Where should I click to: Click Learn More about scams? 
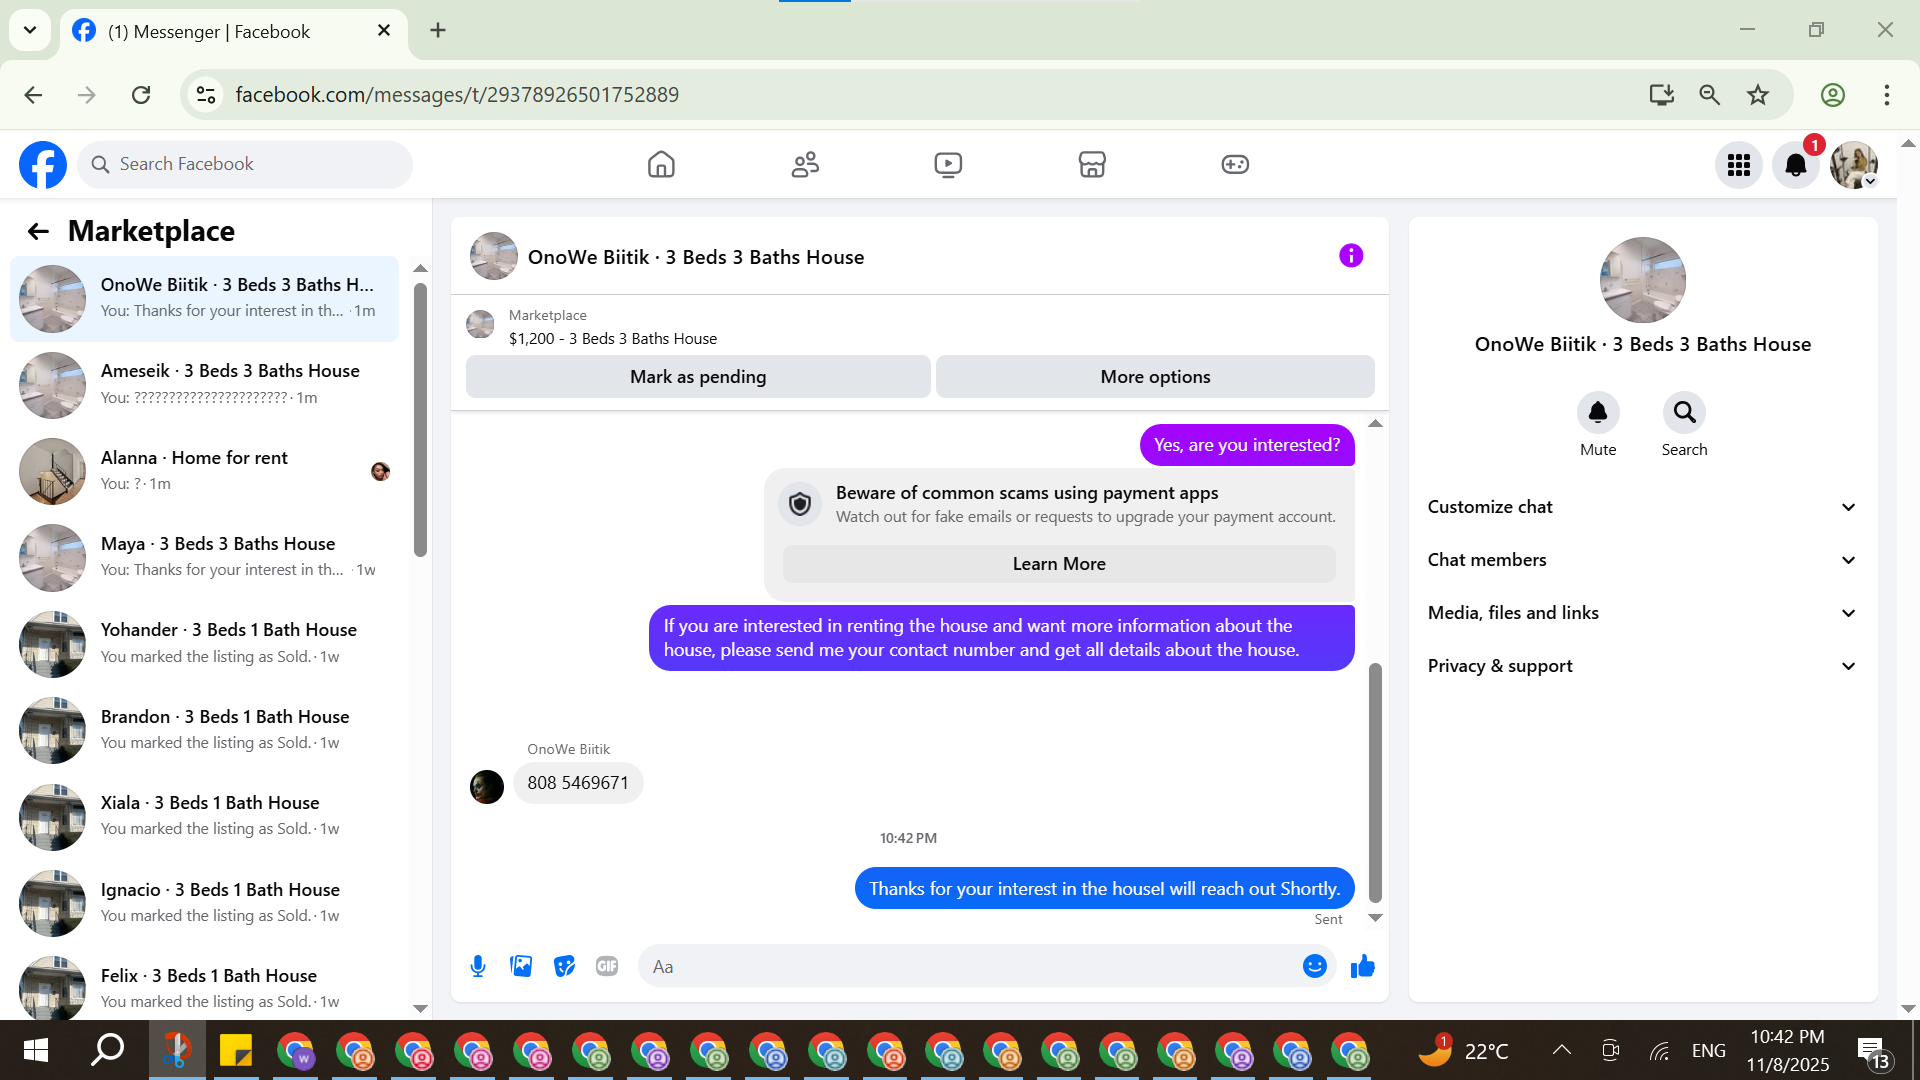click(1059, 564)
